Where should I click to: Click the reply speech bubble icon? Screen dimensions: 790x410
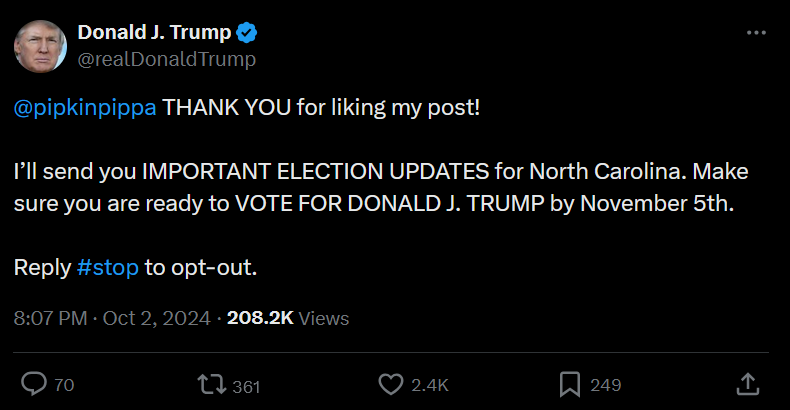point(35,384)
